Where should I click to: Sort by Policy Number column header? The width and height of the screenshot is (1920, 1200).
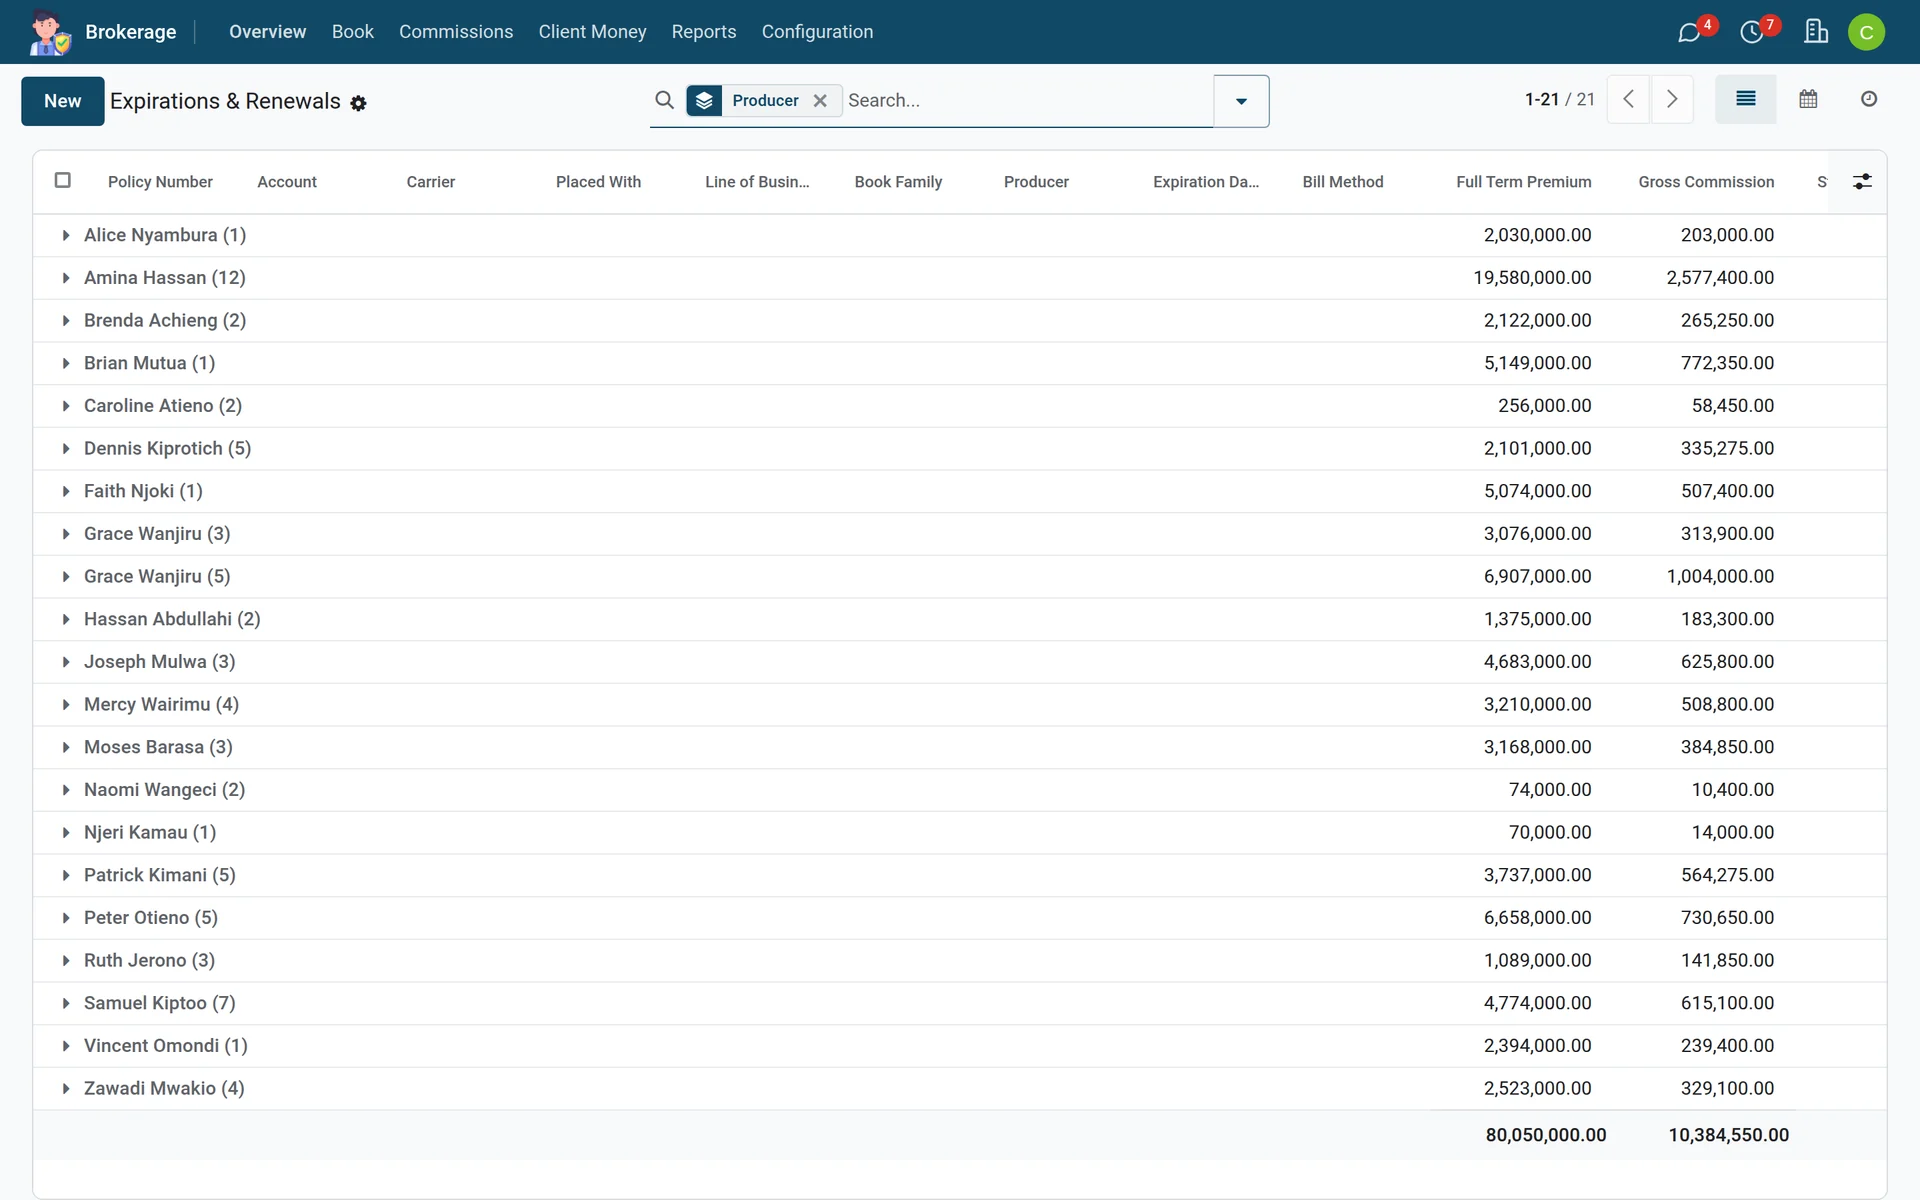point(160,182)
